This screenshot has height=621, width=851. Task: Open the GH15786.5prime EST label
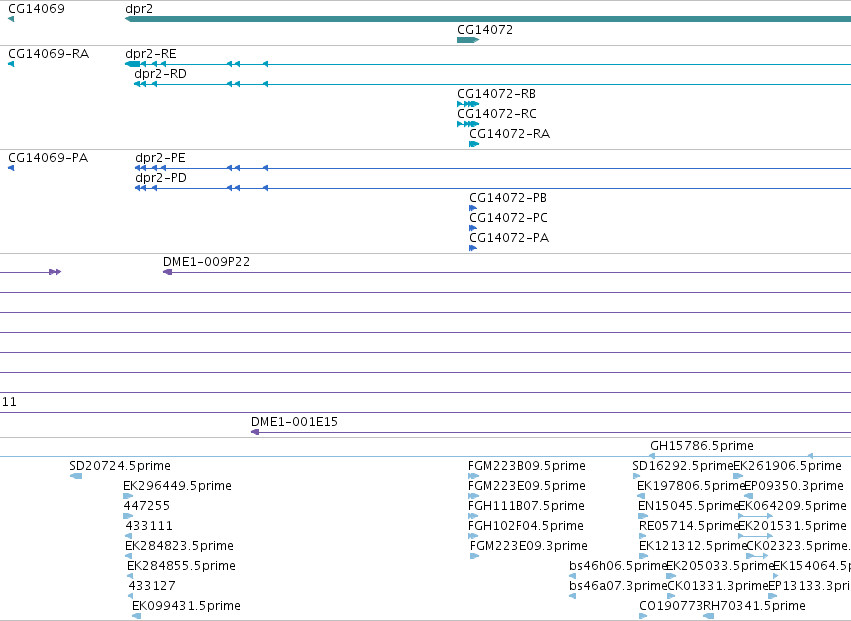pyautogui.click(x=702, y=446)
